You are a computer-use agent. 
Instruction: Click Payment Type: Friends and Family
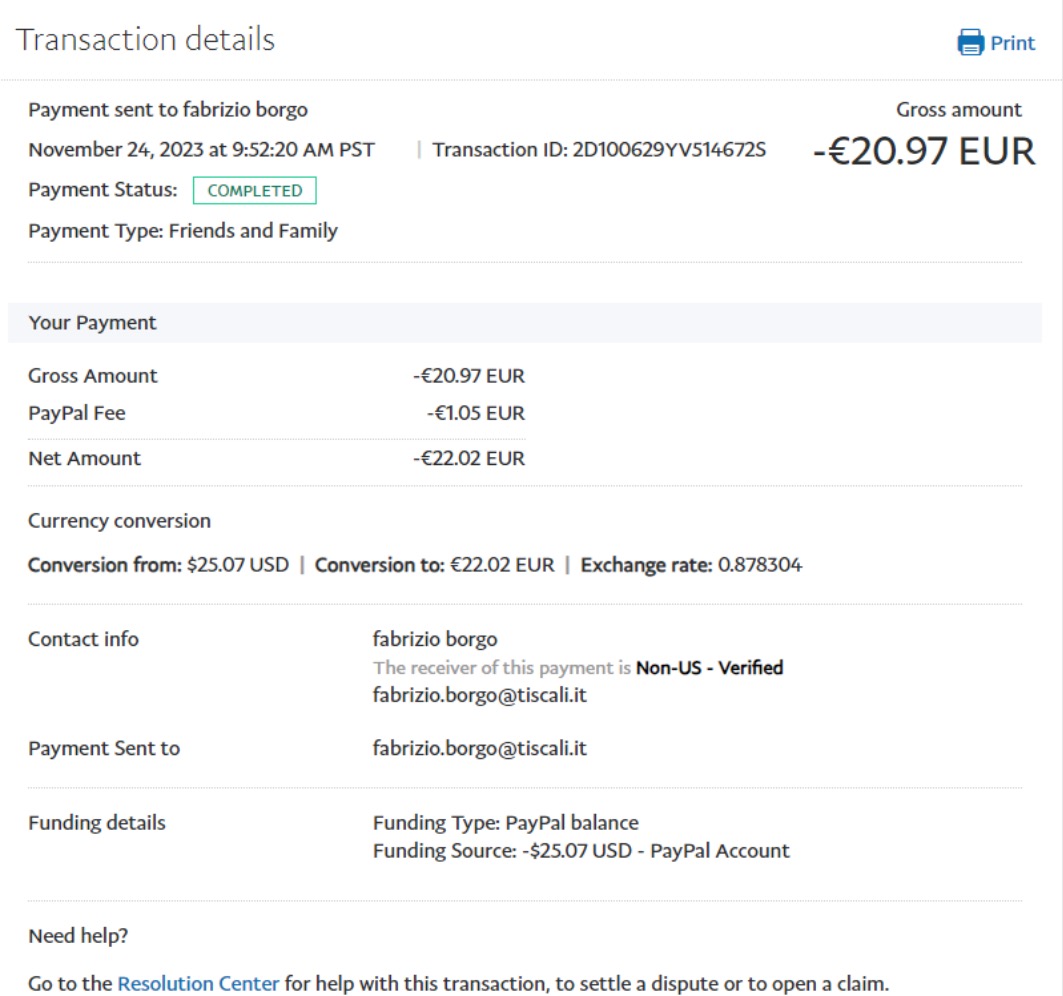click(x=183, y=231)
